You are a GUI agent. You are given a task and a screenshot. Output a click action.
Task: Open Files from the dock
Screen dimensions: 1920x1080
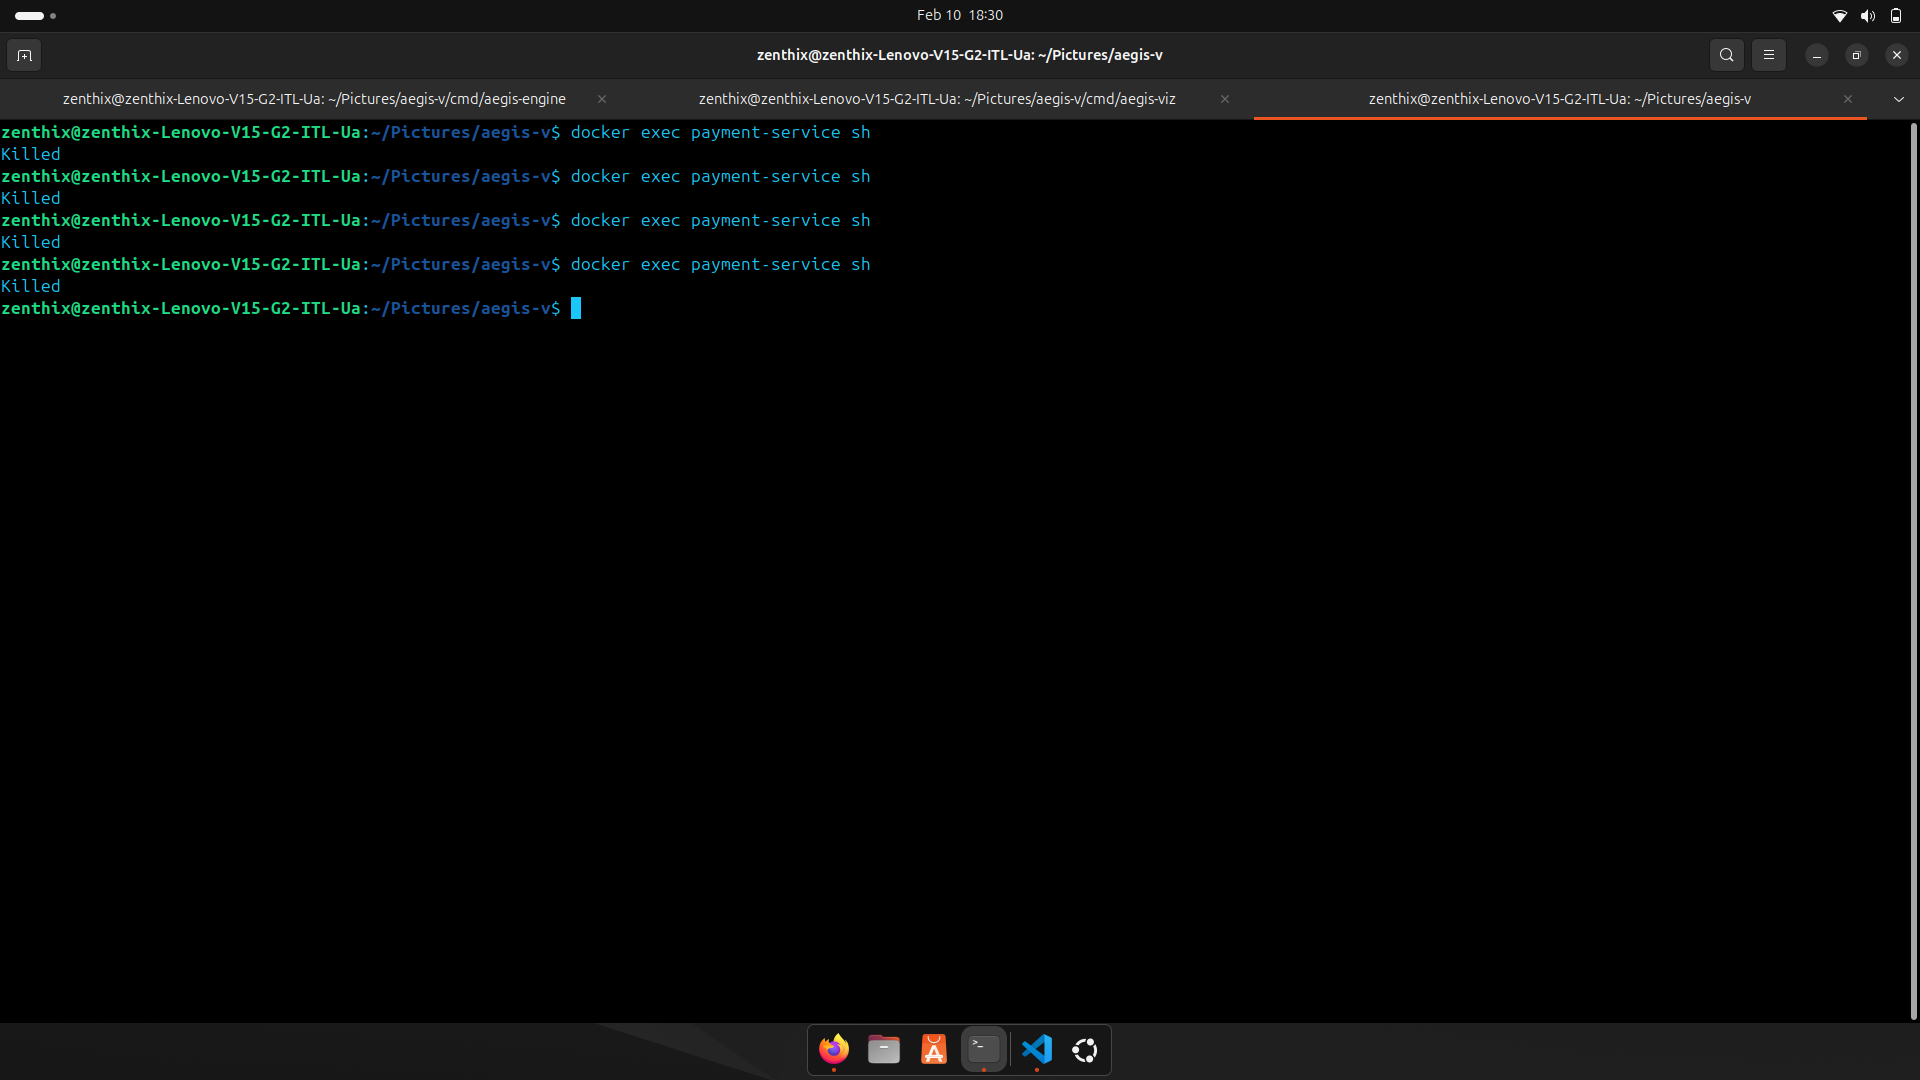tap(884, 1049)
